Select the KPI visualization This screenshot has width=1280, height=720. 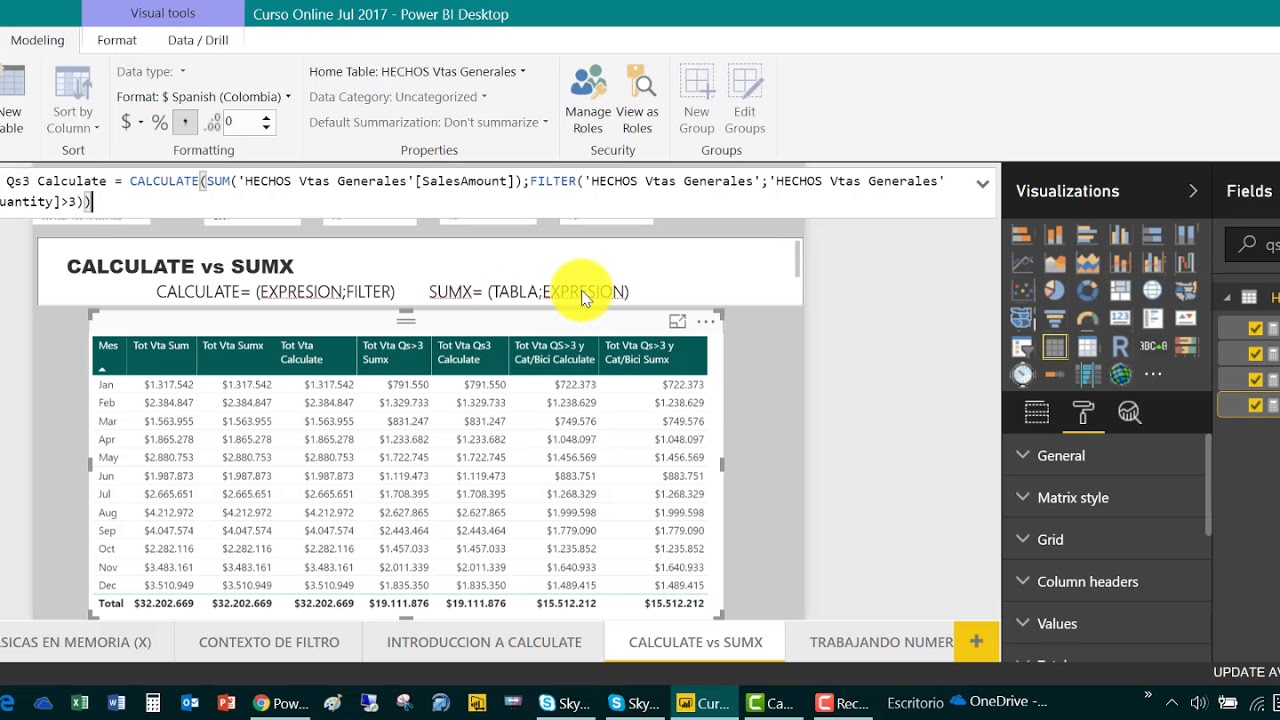pyautogui.click(x=1186, y=319)
